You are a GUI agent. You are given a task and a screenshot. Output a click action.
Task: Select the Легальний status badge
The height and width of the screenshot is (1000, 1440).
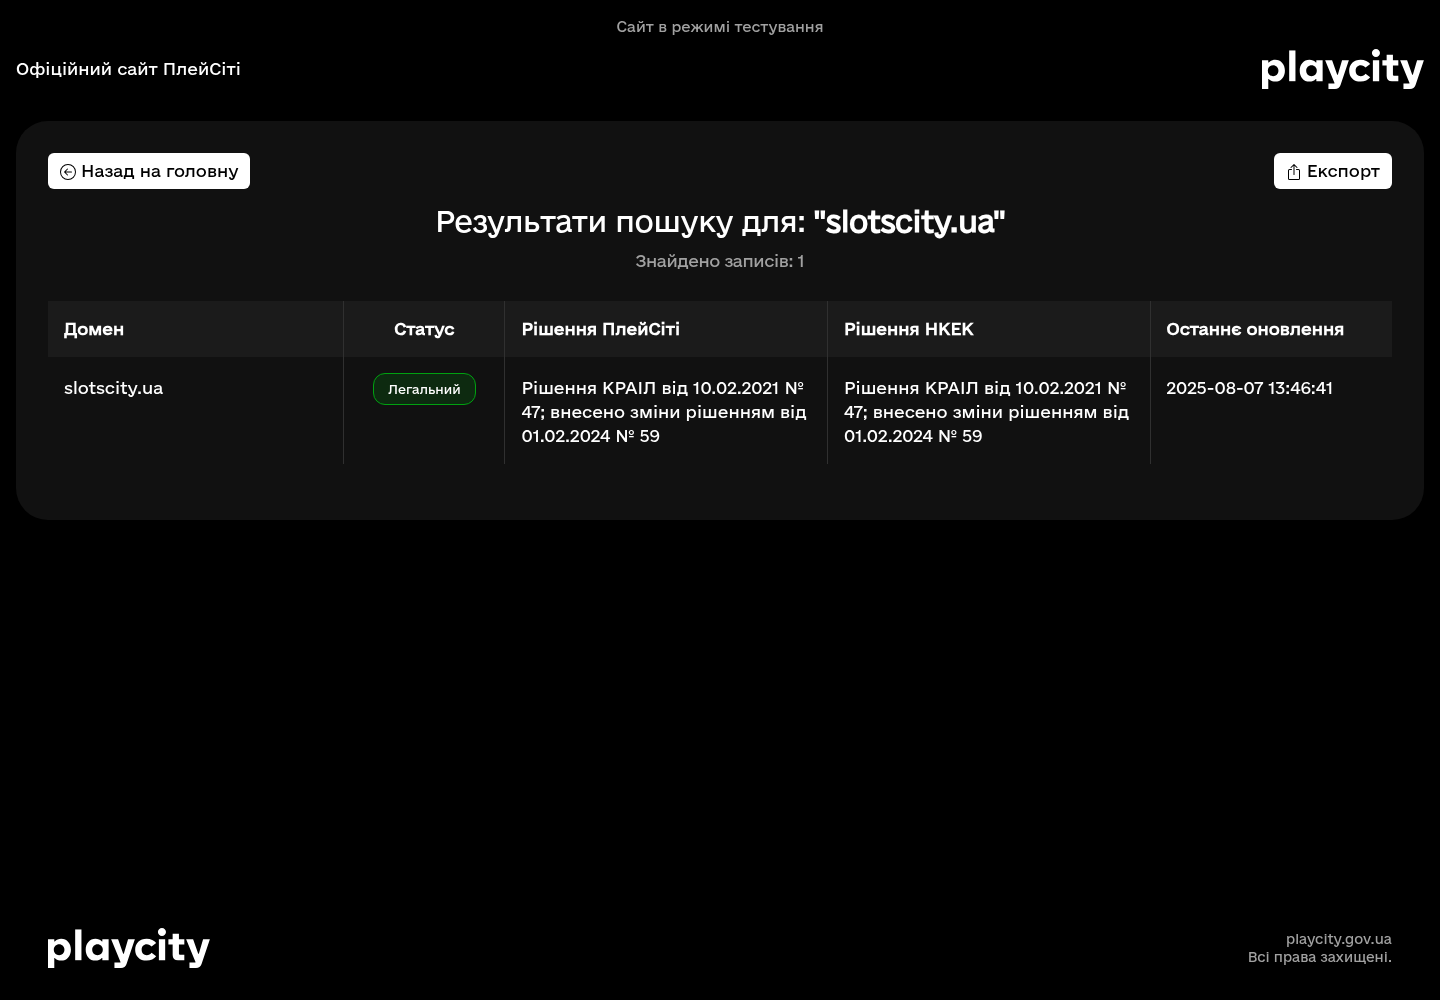pyautogui.click(x=424, y=389)
